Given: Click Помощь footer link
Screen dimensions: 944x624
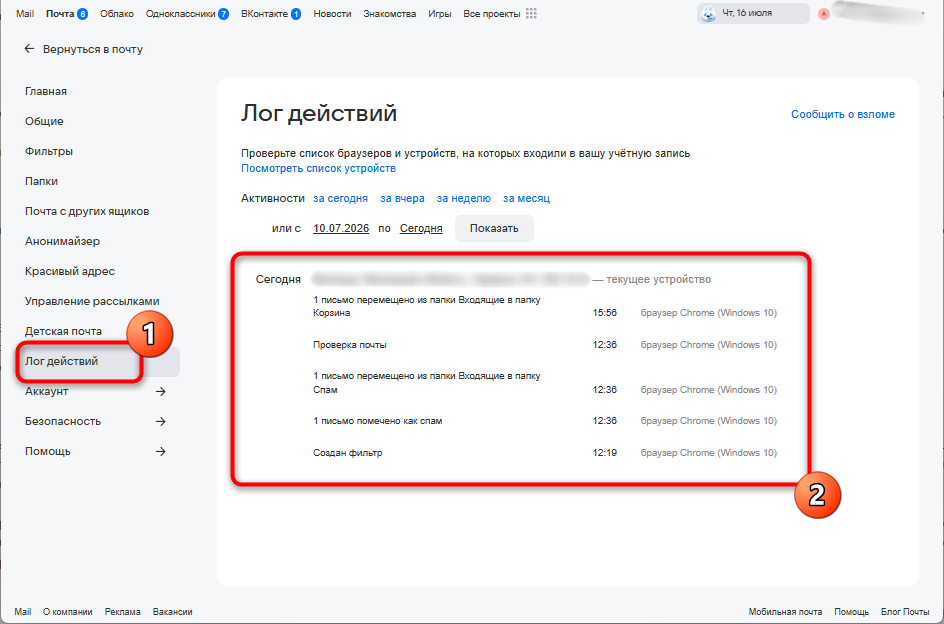Looking at the screenshot, I should click(x=851, y=612).
